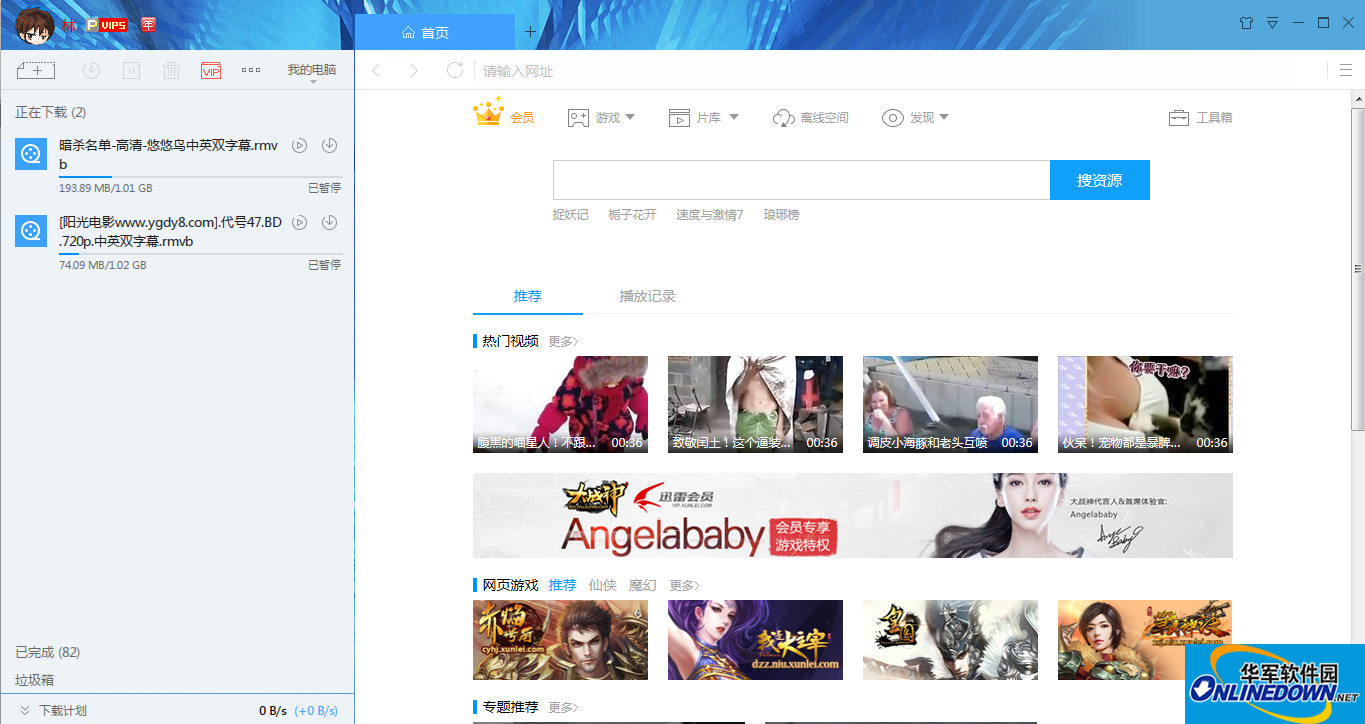Image resolution: width=1365 pixels, height=724 pixels.
Task: Select the 仙侠 game filter
Action: tap(602, 585)
